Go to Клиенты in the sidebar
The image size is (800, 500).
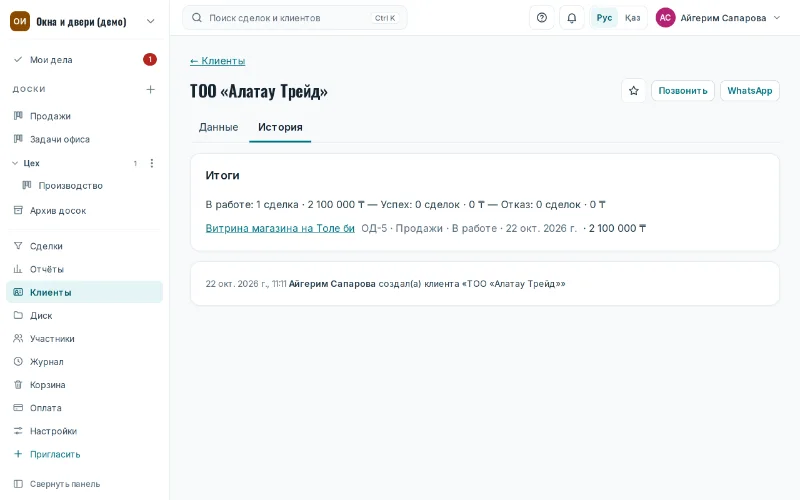pos(84,292)
